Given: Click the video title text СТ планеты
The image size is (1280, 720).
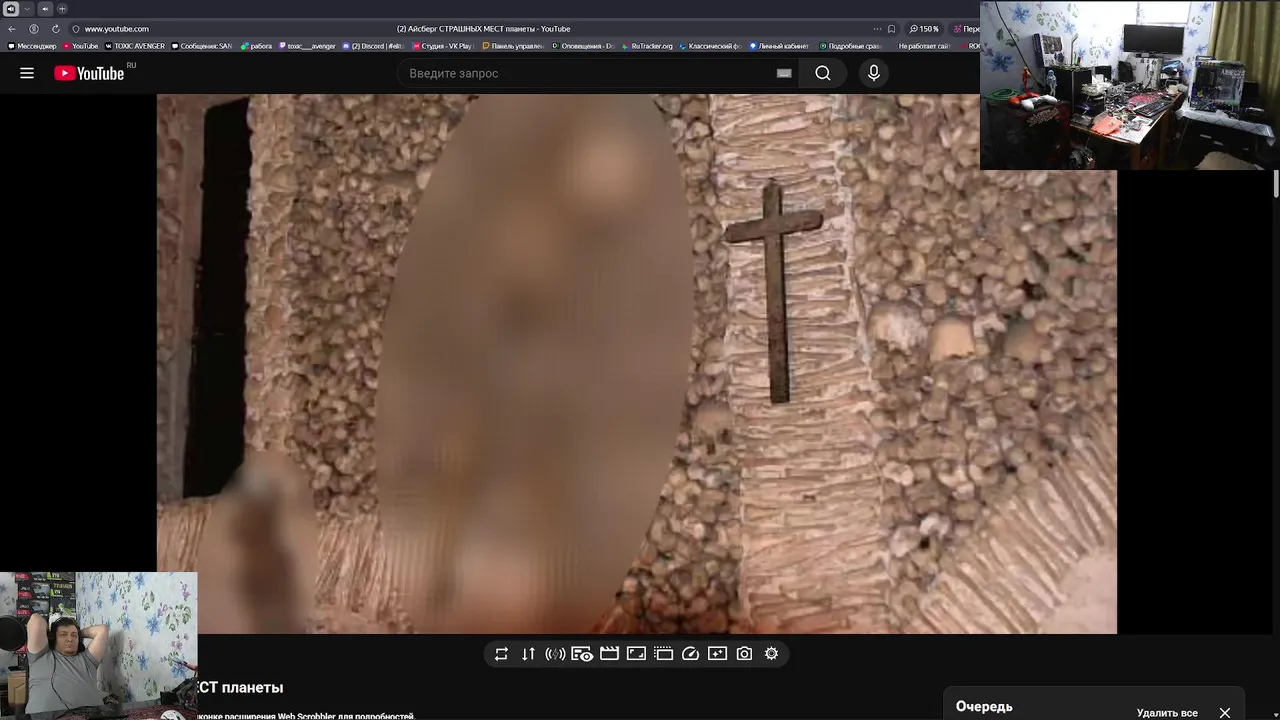Looking at the screenshot, I should (x=240, y=688).
